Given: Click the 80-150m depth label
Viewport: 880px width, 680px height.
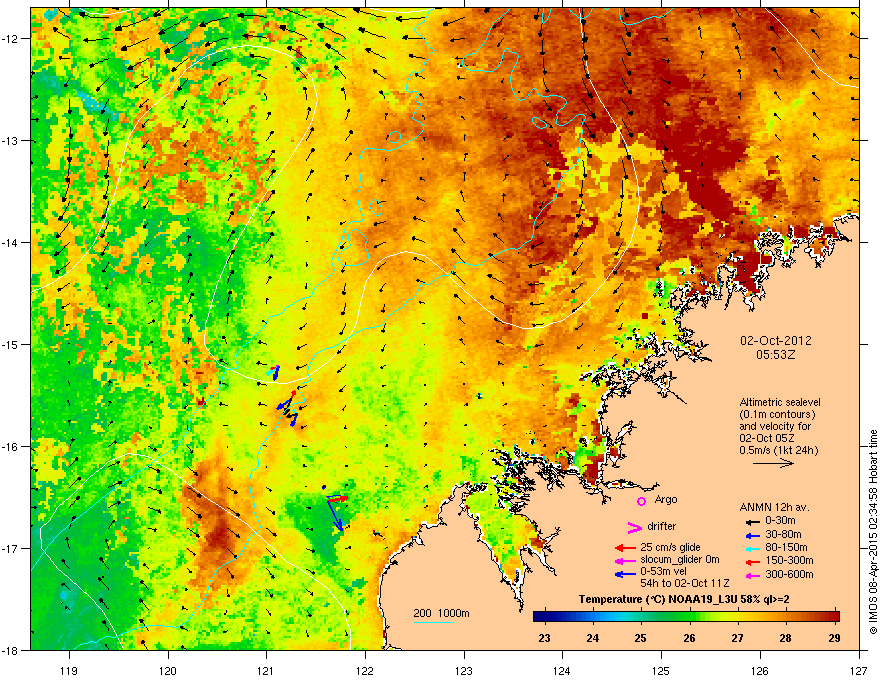Looking at the screenshot, I should 786,547.
